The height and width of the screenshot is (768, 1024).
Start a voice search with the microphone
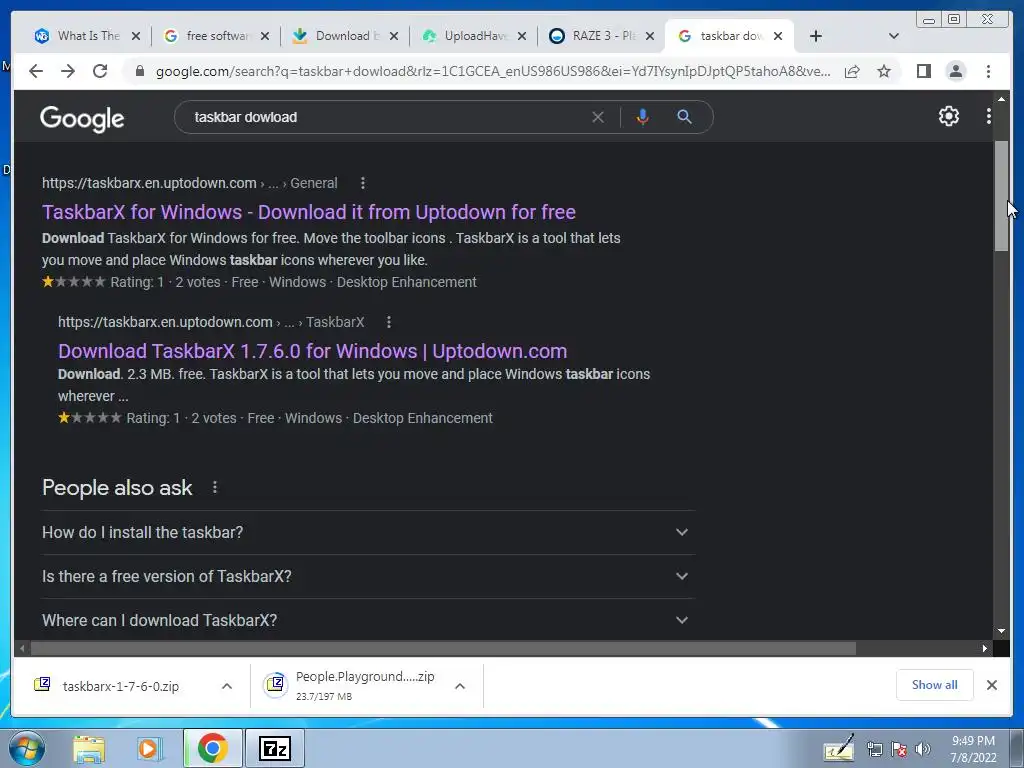click(x=643, y=117)
